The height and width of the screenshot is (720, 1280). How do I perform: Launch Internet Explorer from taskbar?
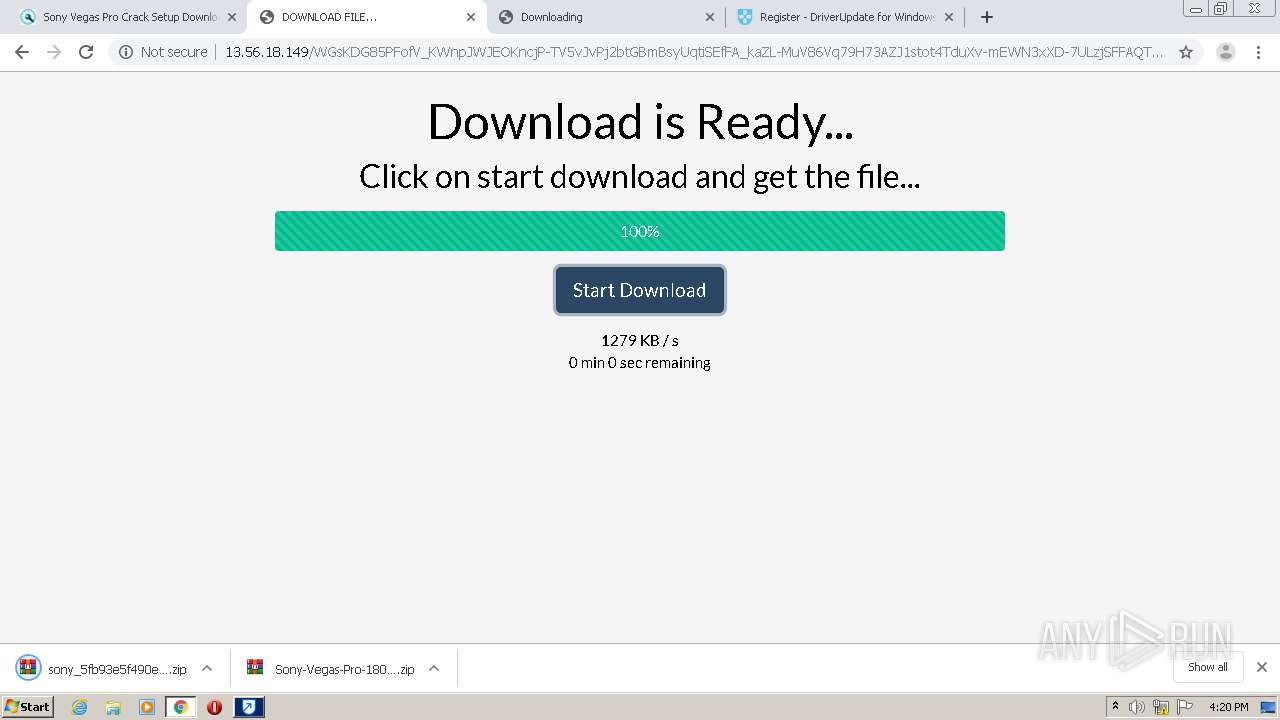pos(80,707)
